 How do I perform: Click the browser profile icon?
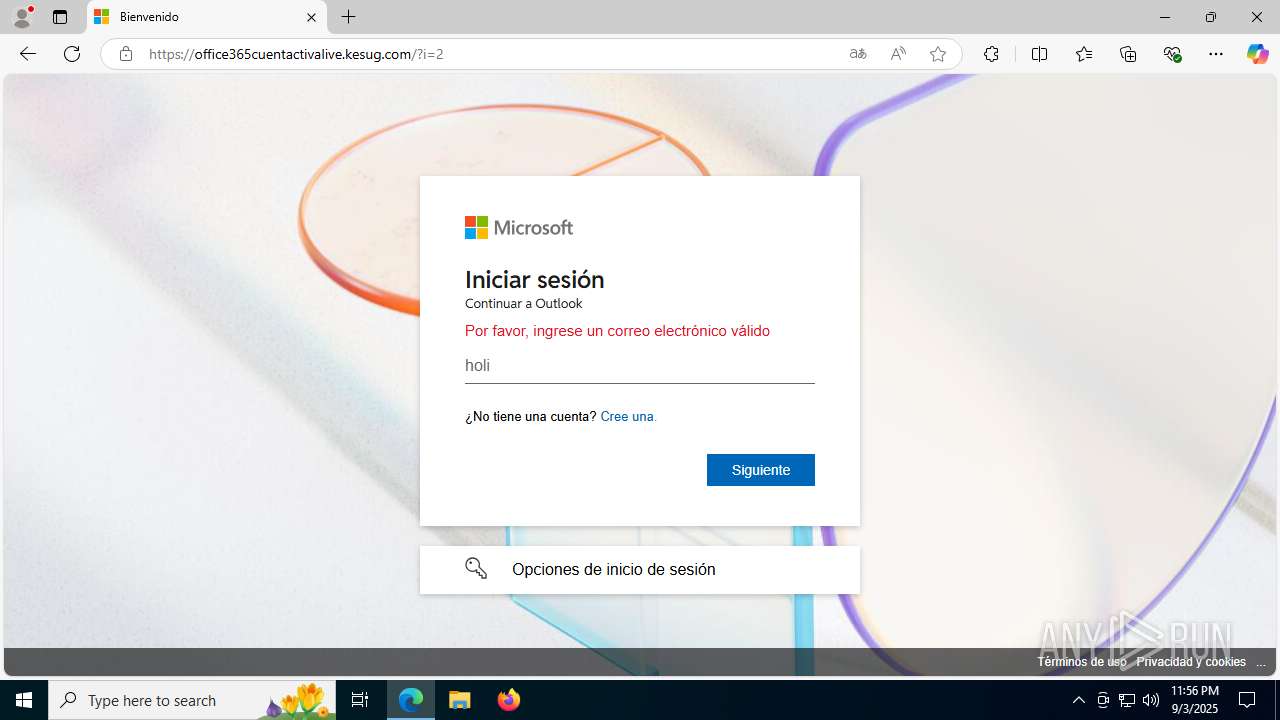[22, 17]
